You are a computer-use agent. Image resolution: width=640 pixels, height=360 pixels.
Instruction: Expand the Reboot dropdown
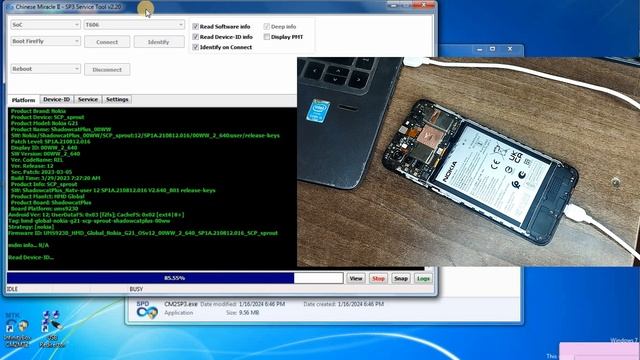(45, 69)
